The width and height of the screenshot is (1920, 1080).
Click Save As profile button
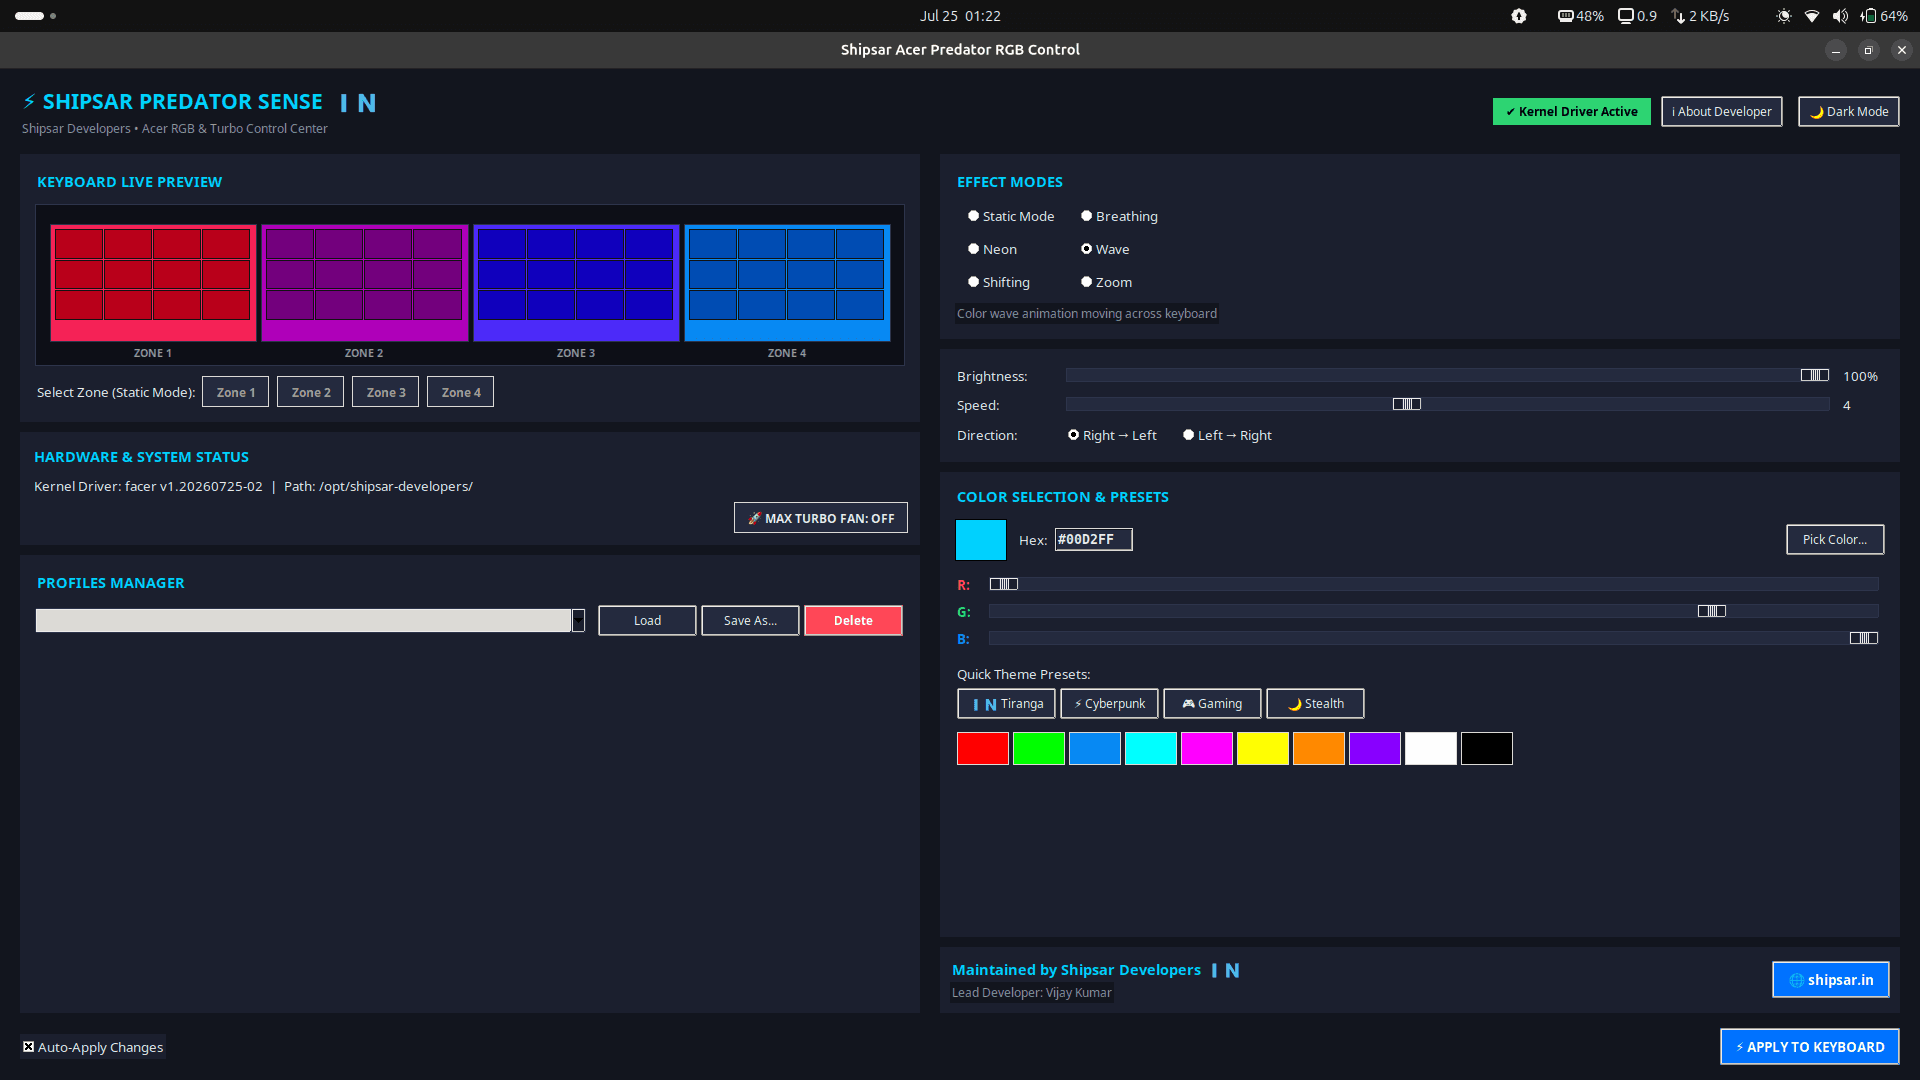(x=750, y=620)
